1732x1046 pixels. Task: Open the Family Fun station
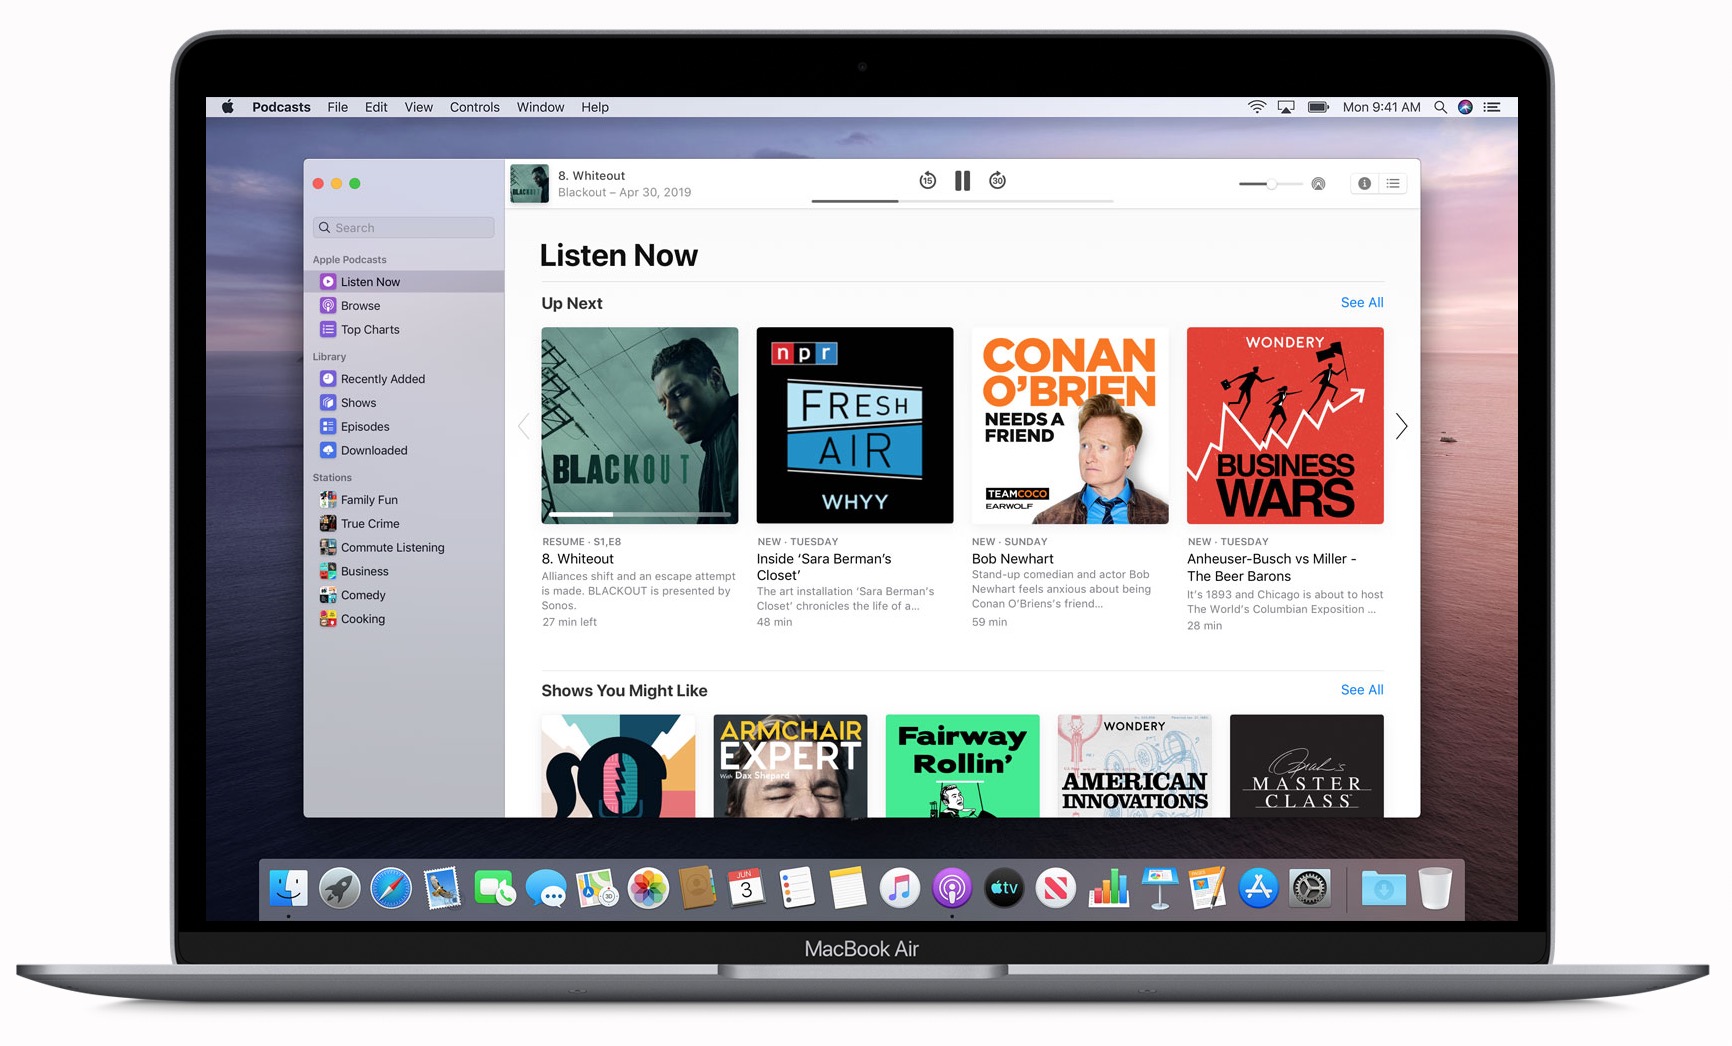tap(404, 500)
